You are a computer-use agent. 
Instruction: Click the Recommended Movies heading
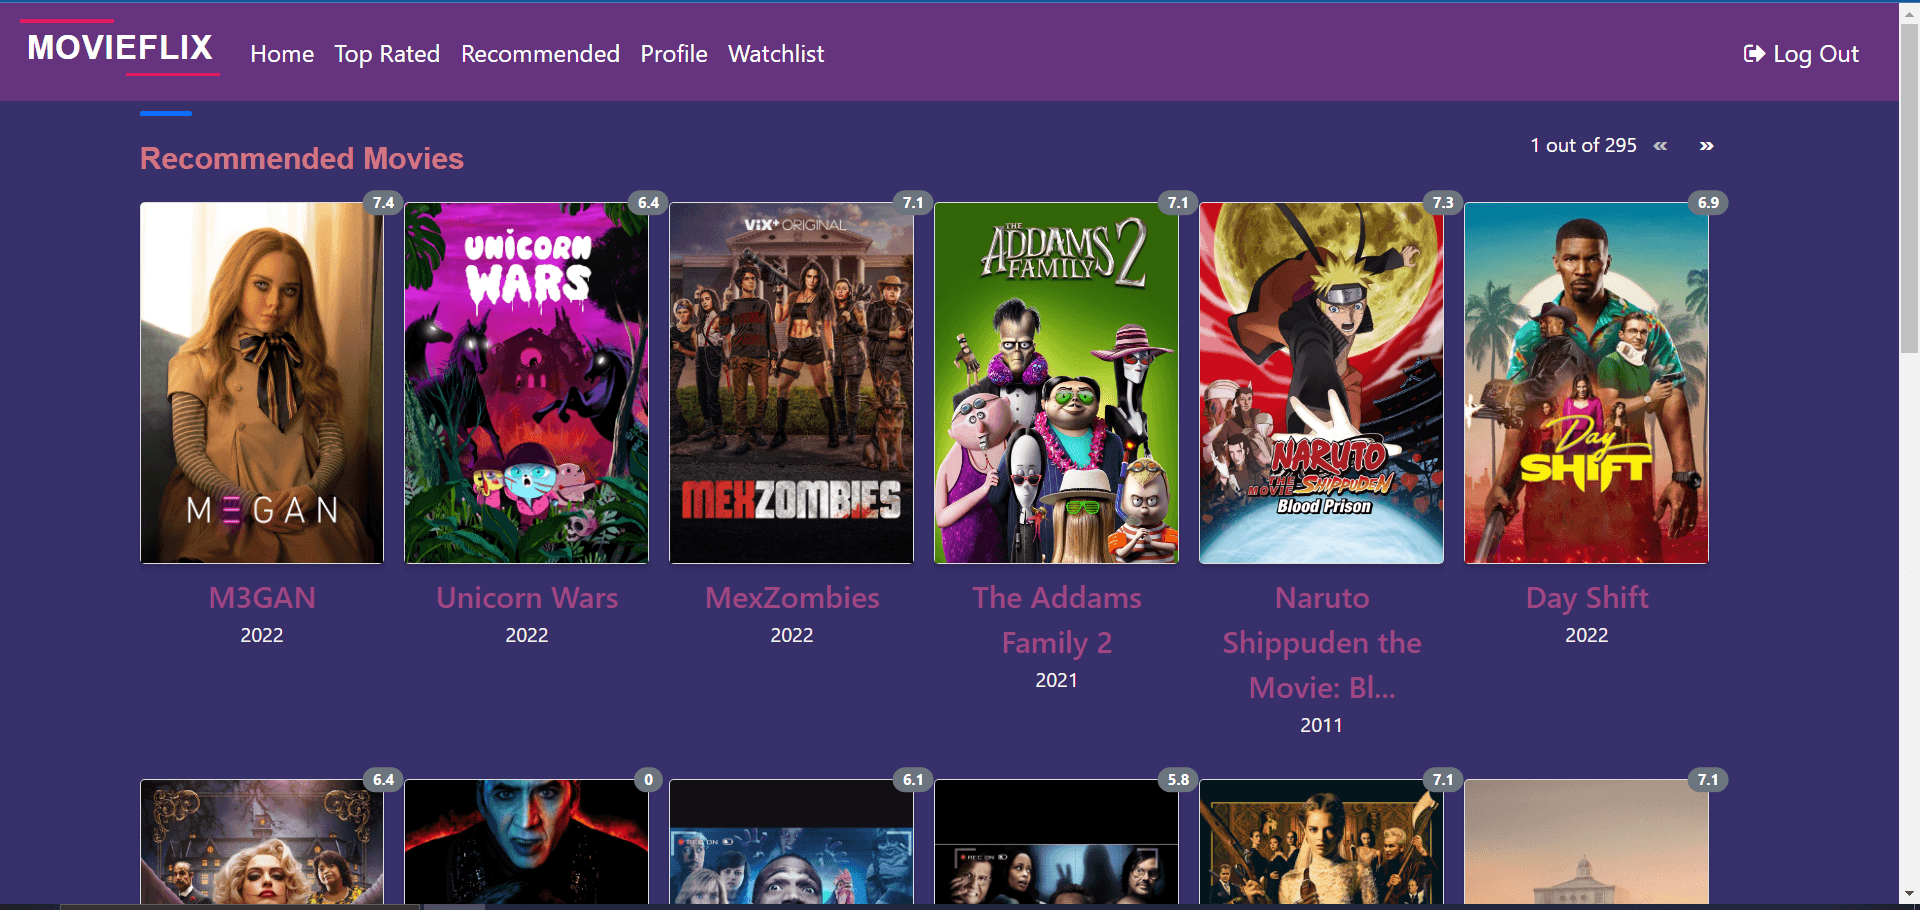[x=302, y=159]
